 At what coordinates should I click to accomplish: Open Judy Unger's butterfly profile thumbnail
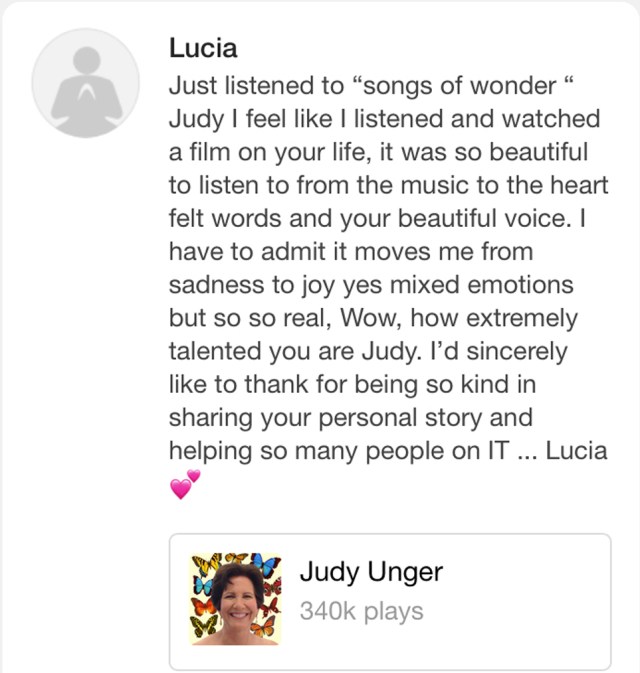pyautogui.click(x=236, y=599)
